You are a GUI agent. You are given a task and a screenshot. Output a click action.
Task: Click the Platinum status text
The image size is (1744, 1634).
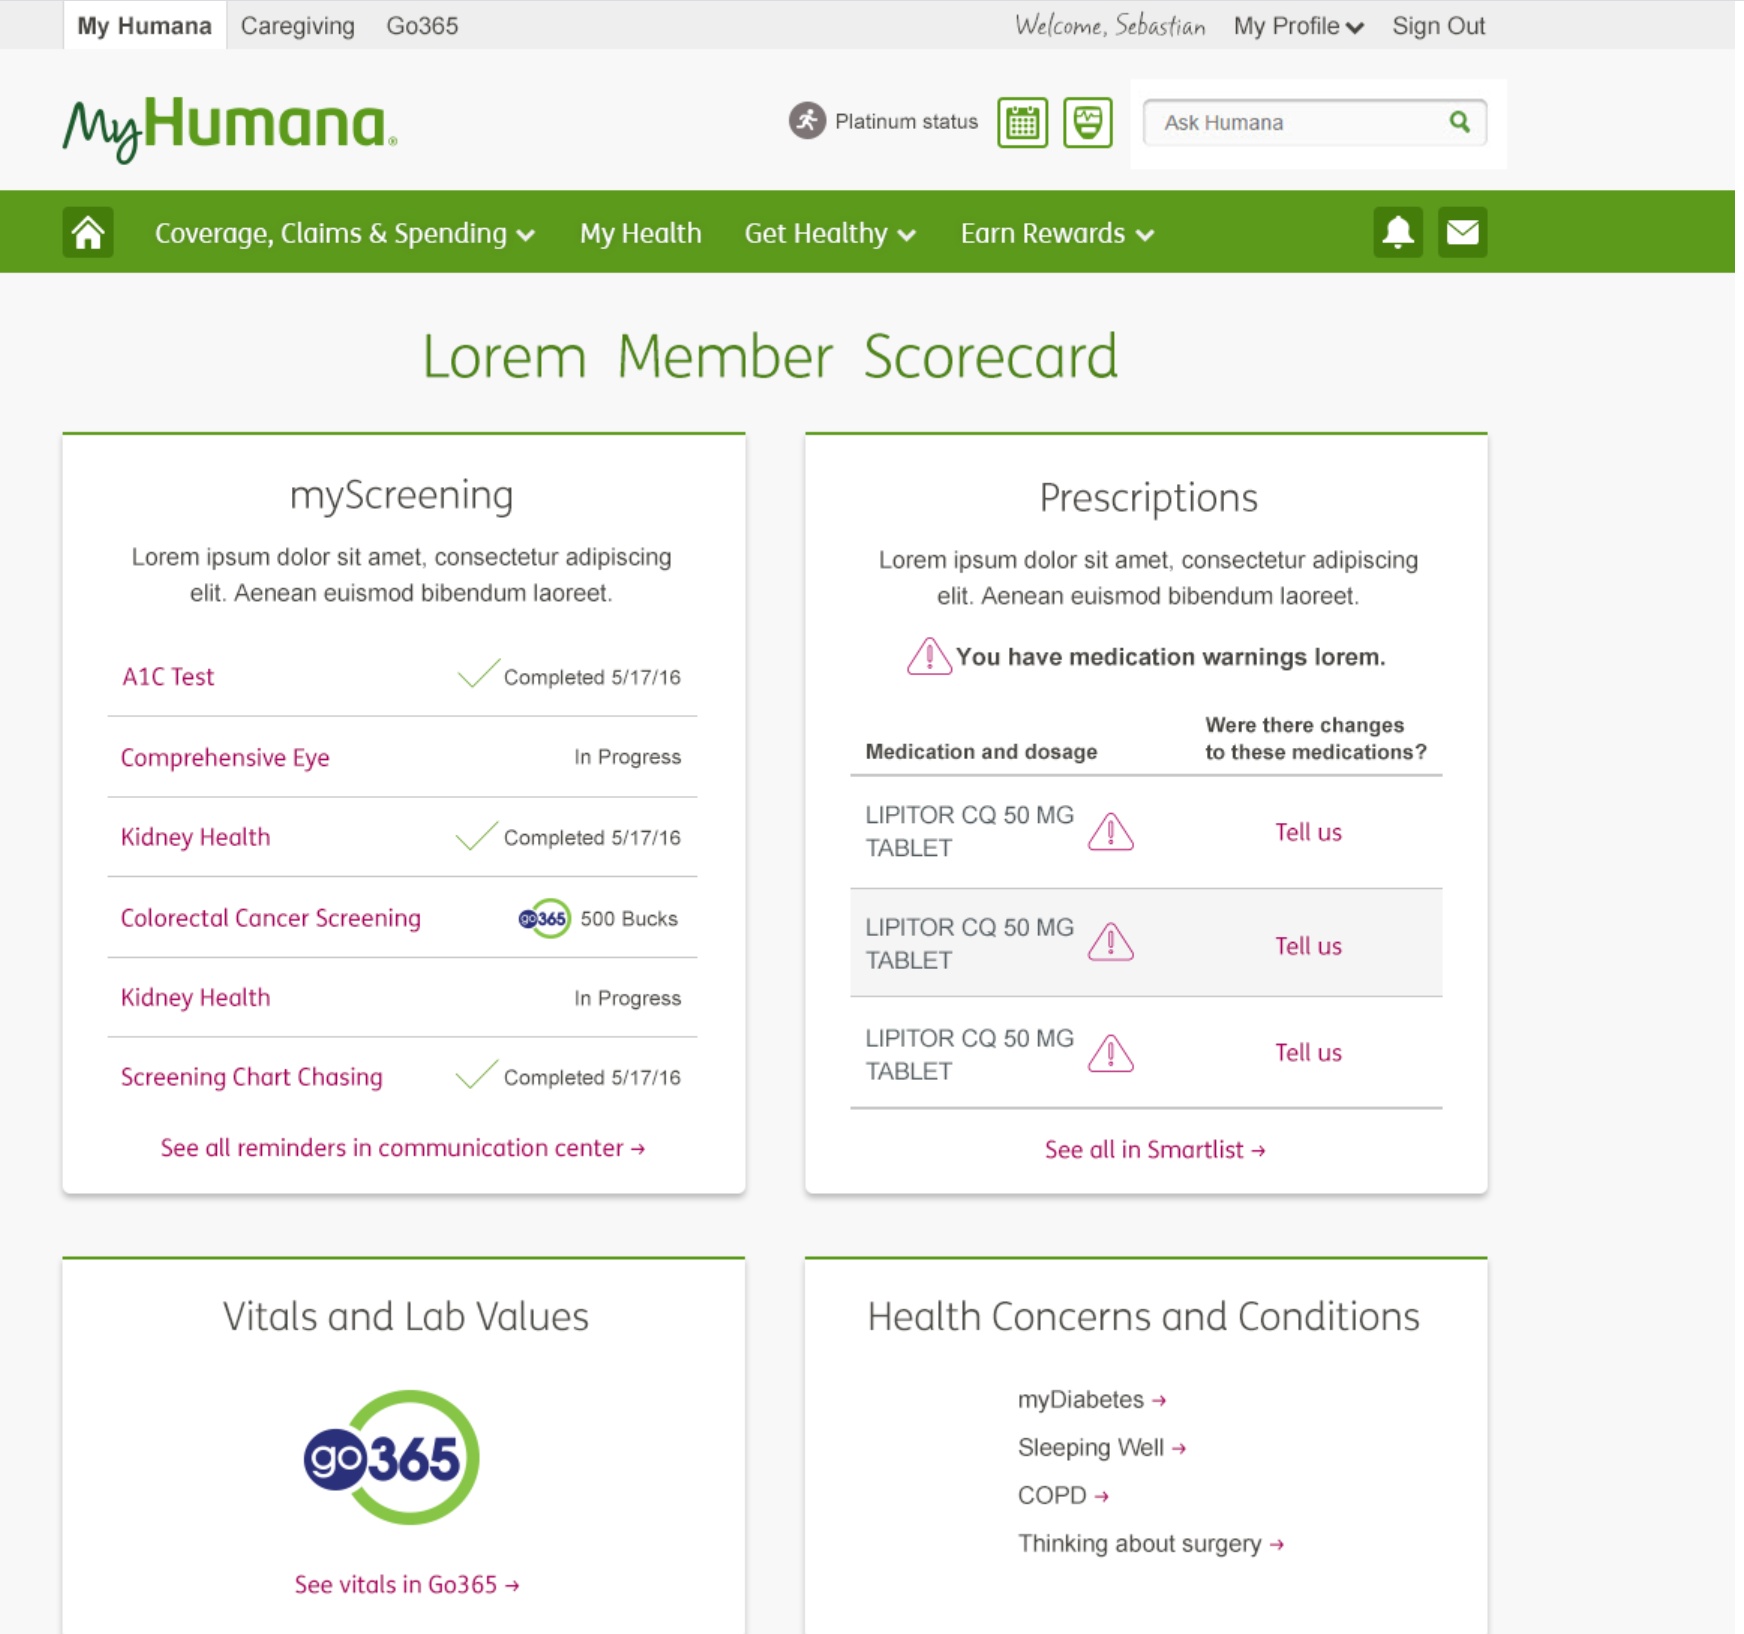point(906,121)
